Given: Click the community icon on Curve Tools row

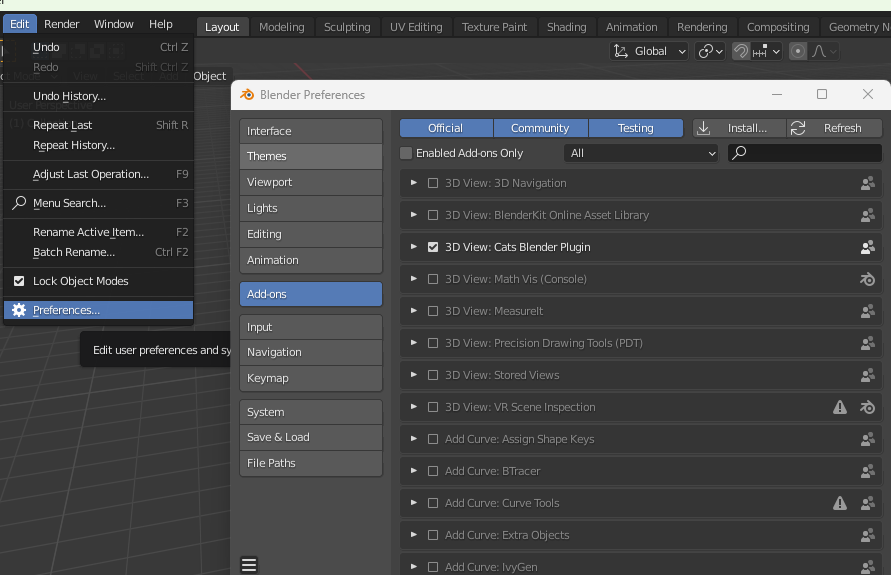Looking at the screenshot, I should [867, 503].
